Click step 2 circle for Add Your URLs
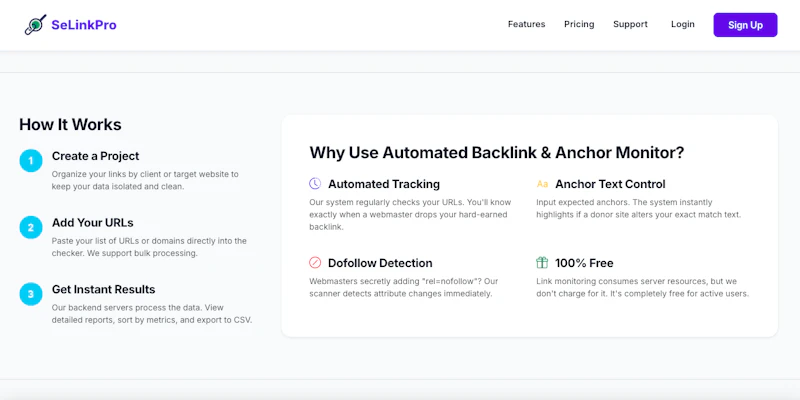Image resolution: width=800 pixels, height=400 pixels. pos(31,228)
